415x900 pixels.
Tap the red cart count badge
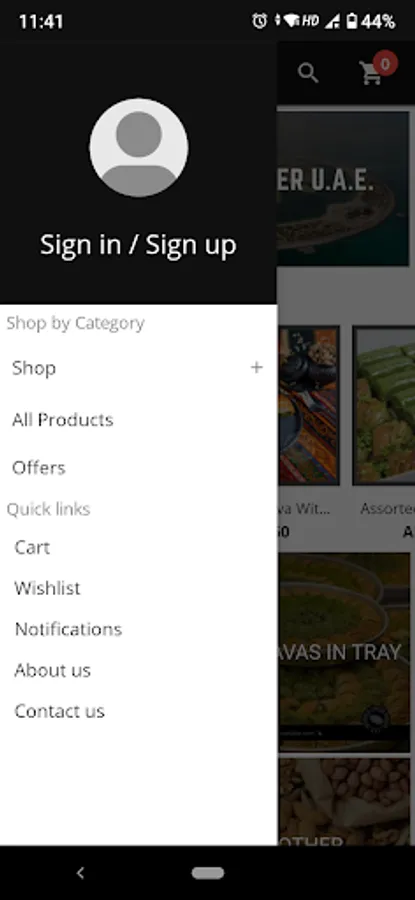(385, 63)
